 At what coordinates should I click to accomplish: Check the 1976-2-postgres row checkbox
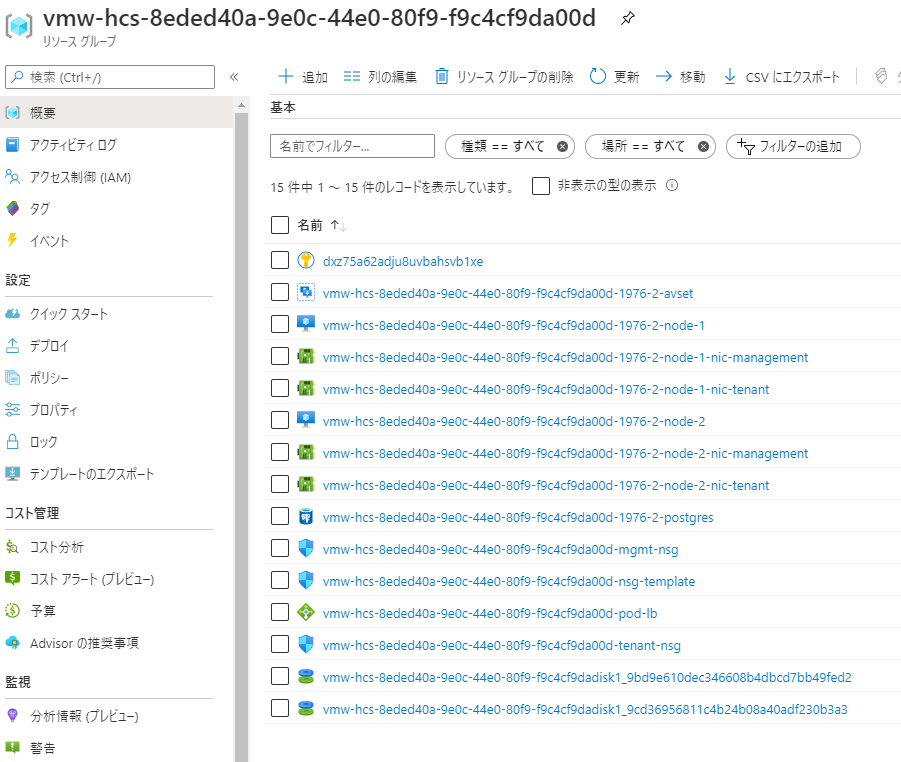point(280,517)
